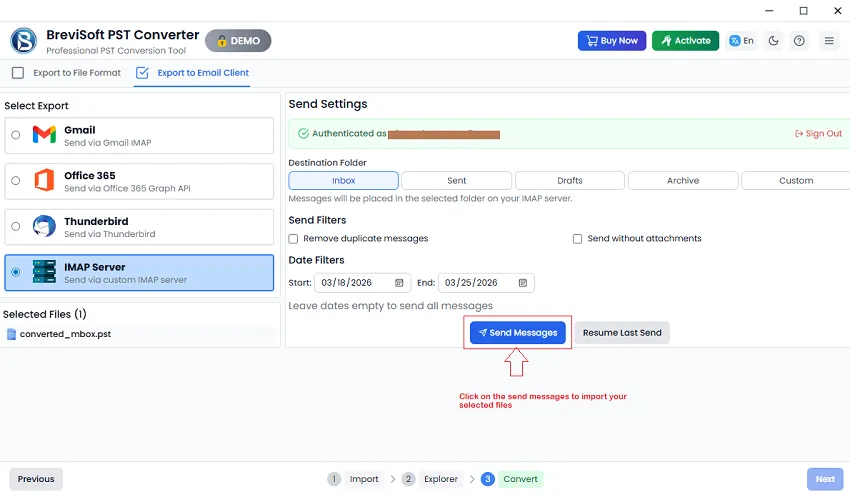Open the help question mark icon
The image size is (850, 497).
(799, 41)
